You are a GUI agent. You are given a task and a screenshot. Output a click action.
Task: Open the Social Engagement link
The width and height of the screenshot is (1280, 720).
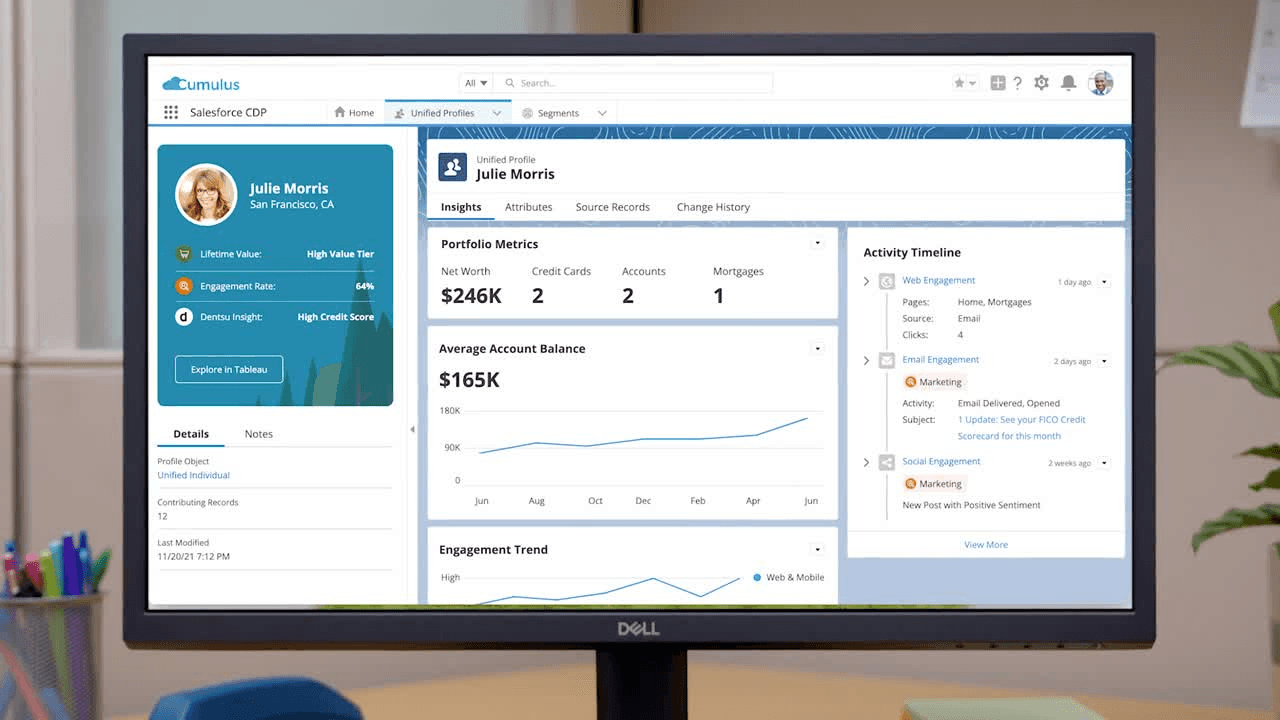point(941,462)
